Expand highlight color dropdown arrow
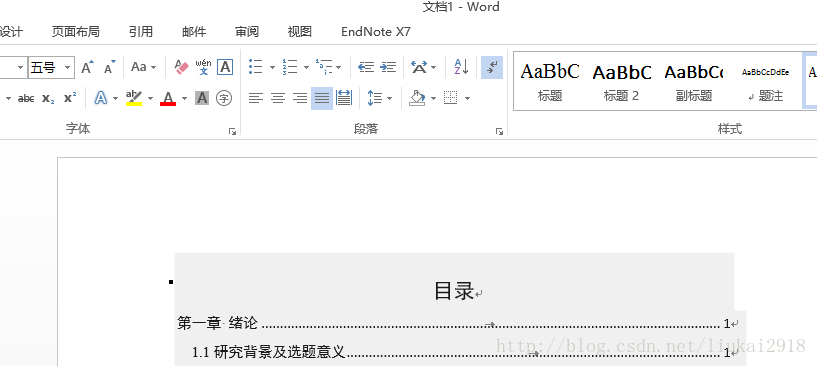 click(150, 99)
